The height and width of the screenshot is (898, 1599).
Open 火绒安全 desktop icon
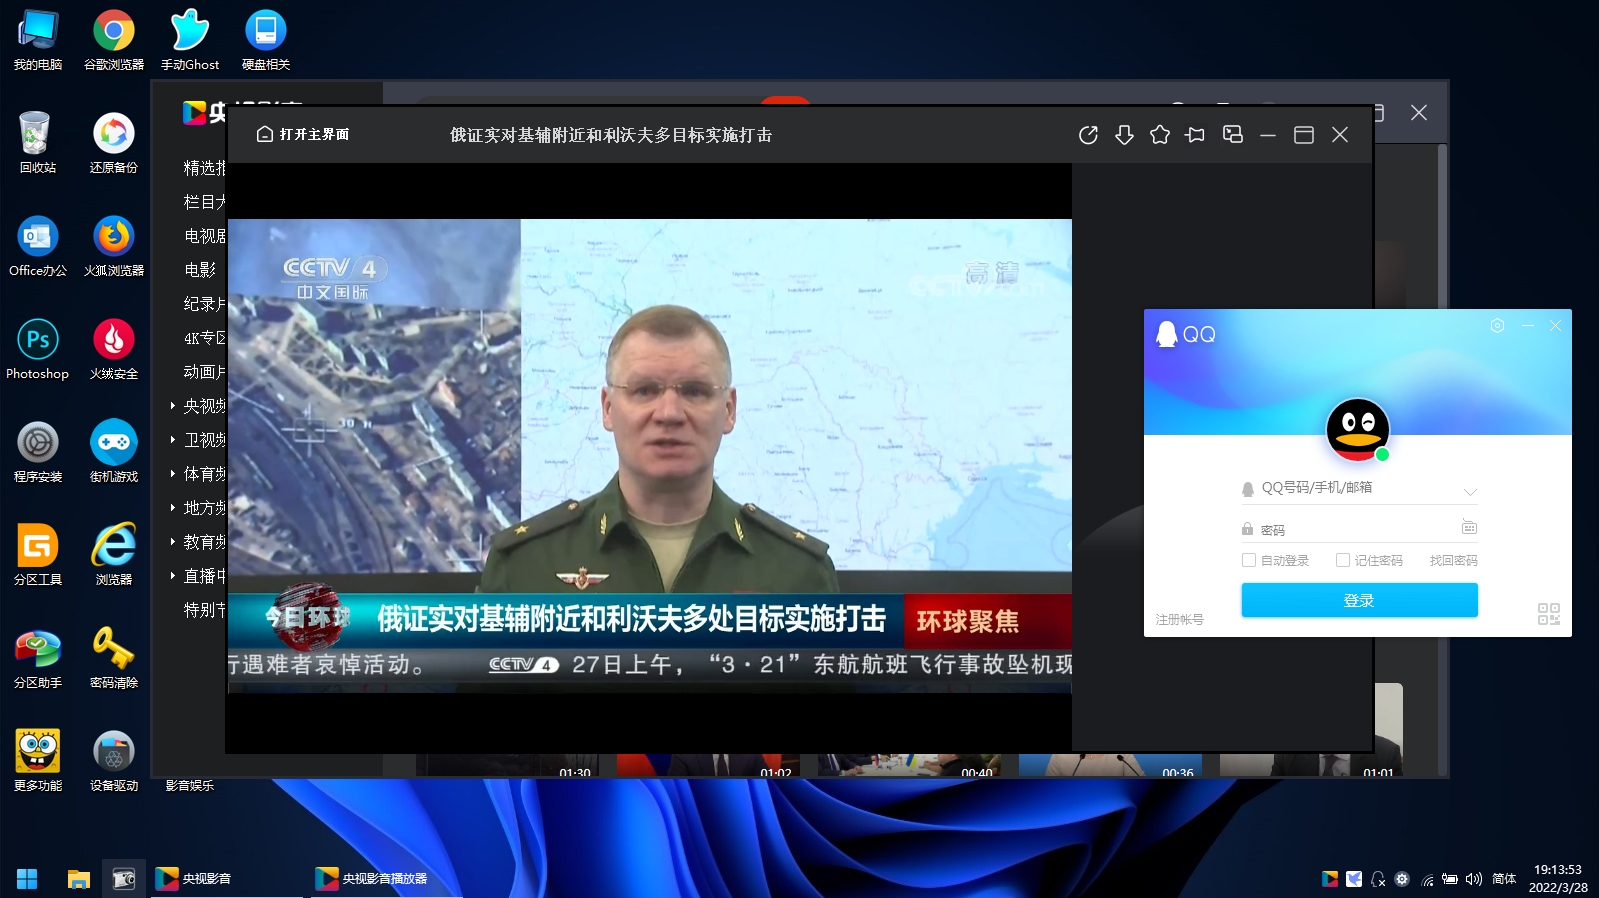point(114,349)
